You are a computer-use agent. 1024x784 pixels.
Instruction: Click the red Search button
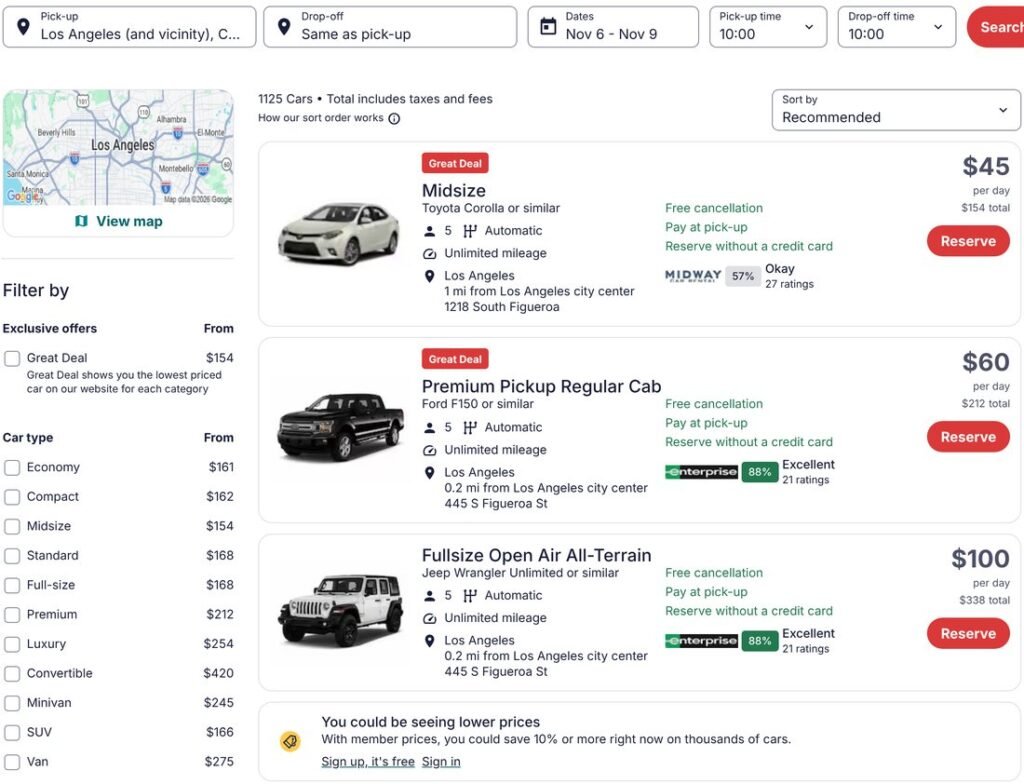coord(997,27)
